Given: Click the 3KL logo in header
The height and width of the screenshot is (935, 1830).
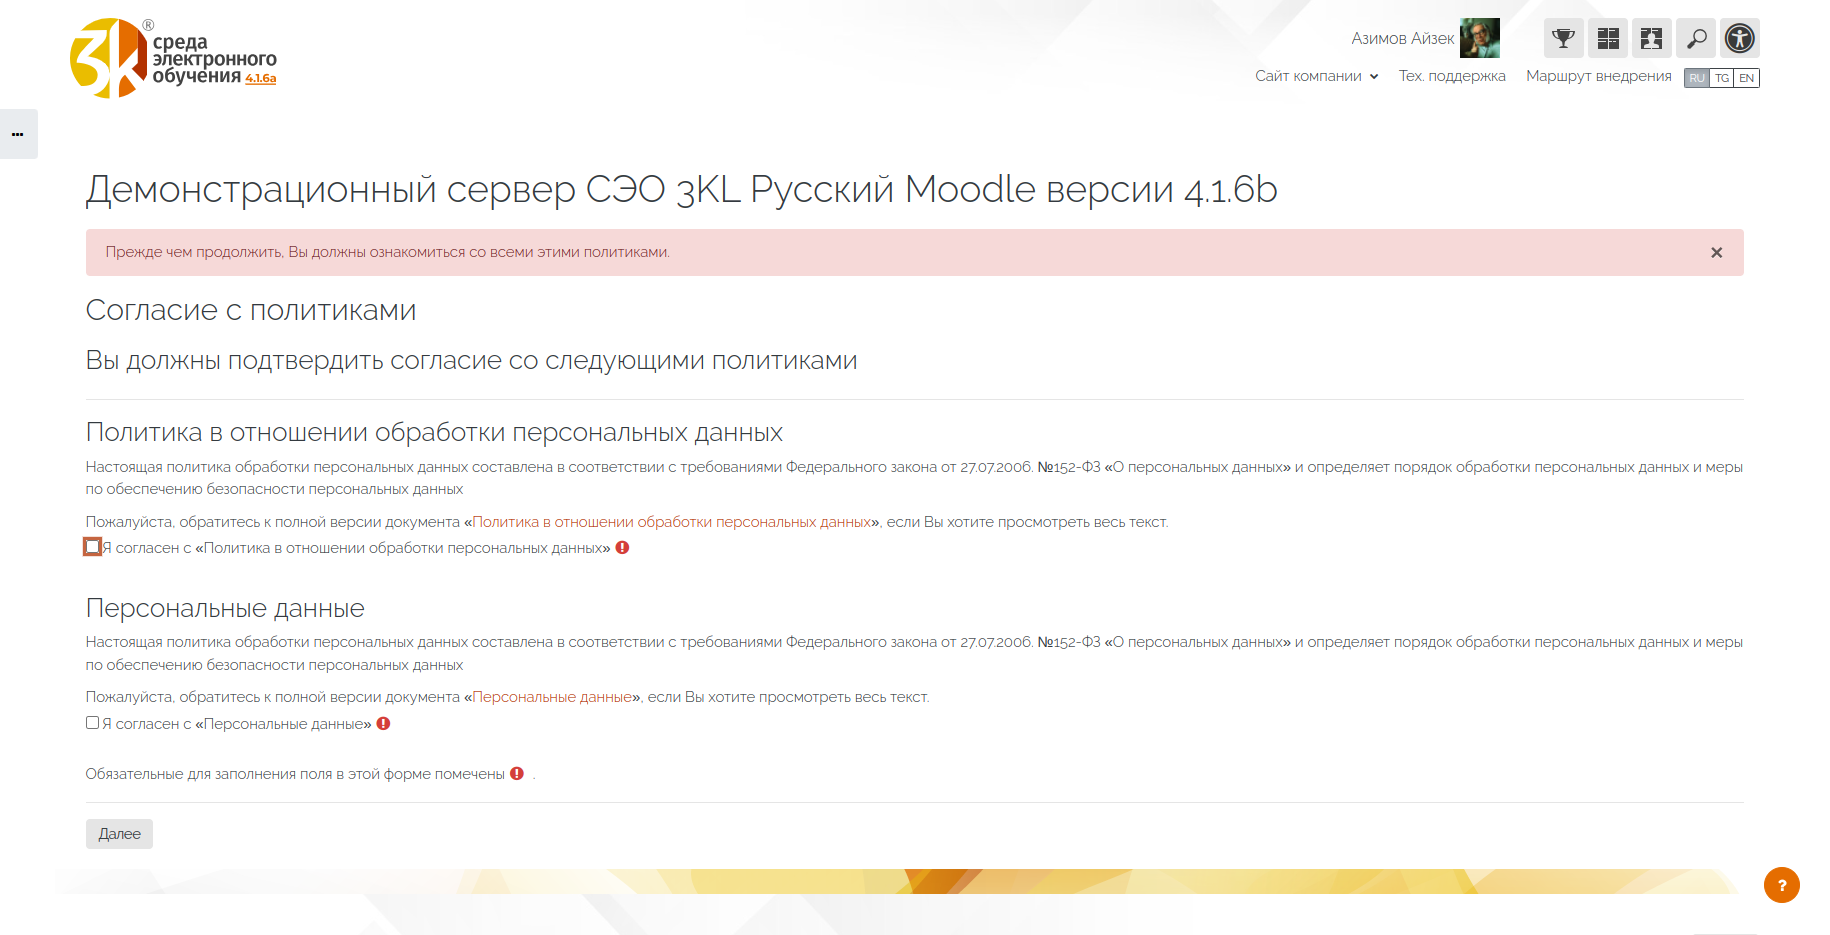Looking at the screenshot, I should click(x=173, y=58).
